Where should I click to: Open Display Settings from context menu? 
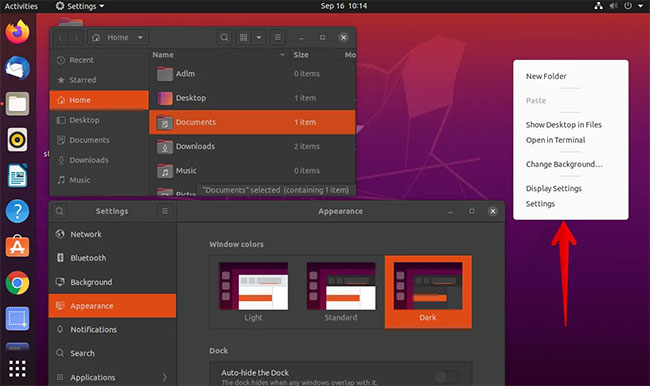pos(554,189)
